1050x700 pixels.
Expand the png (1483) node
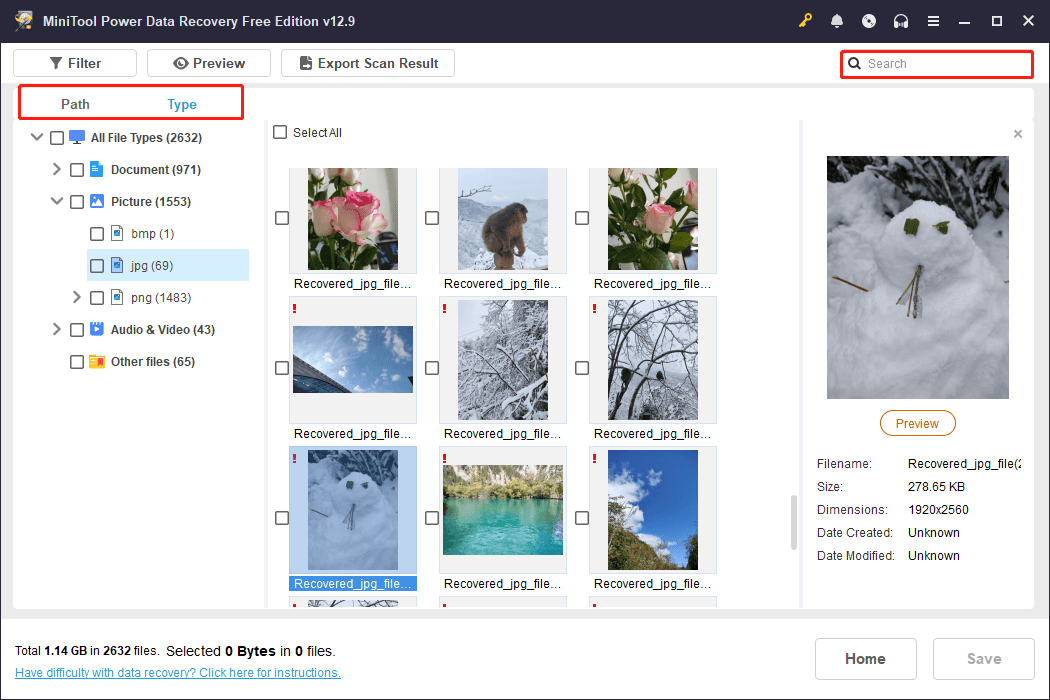76,297
